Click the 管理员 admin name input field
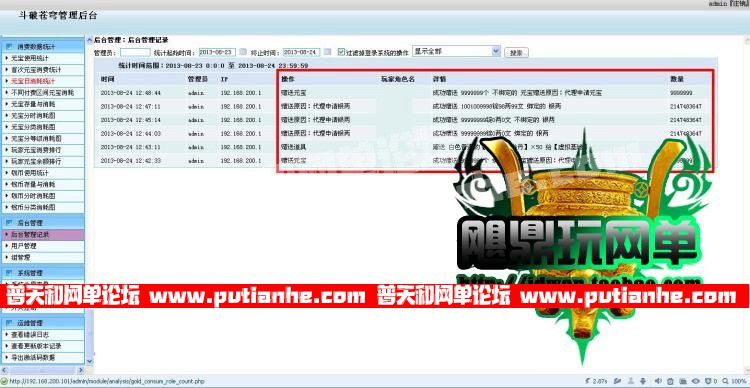Viewport: 750px width, 388px height. coord(135,52)
